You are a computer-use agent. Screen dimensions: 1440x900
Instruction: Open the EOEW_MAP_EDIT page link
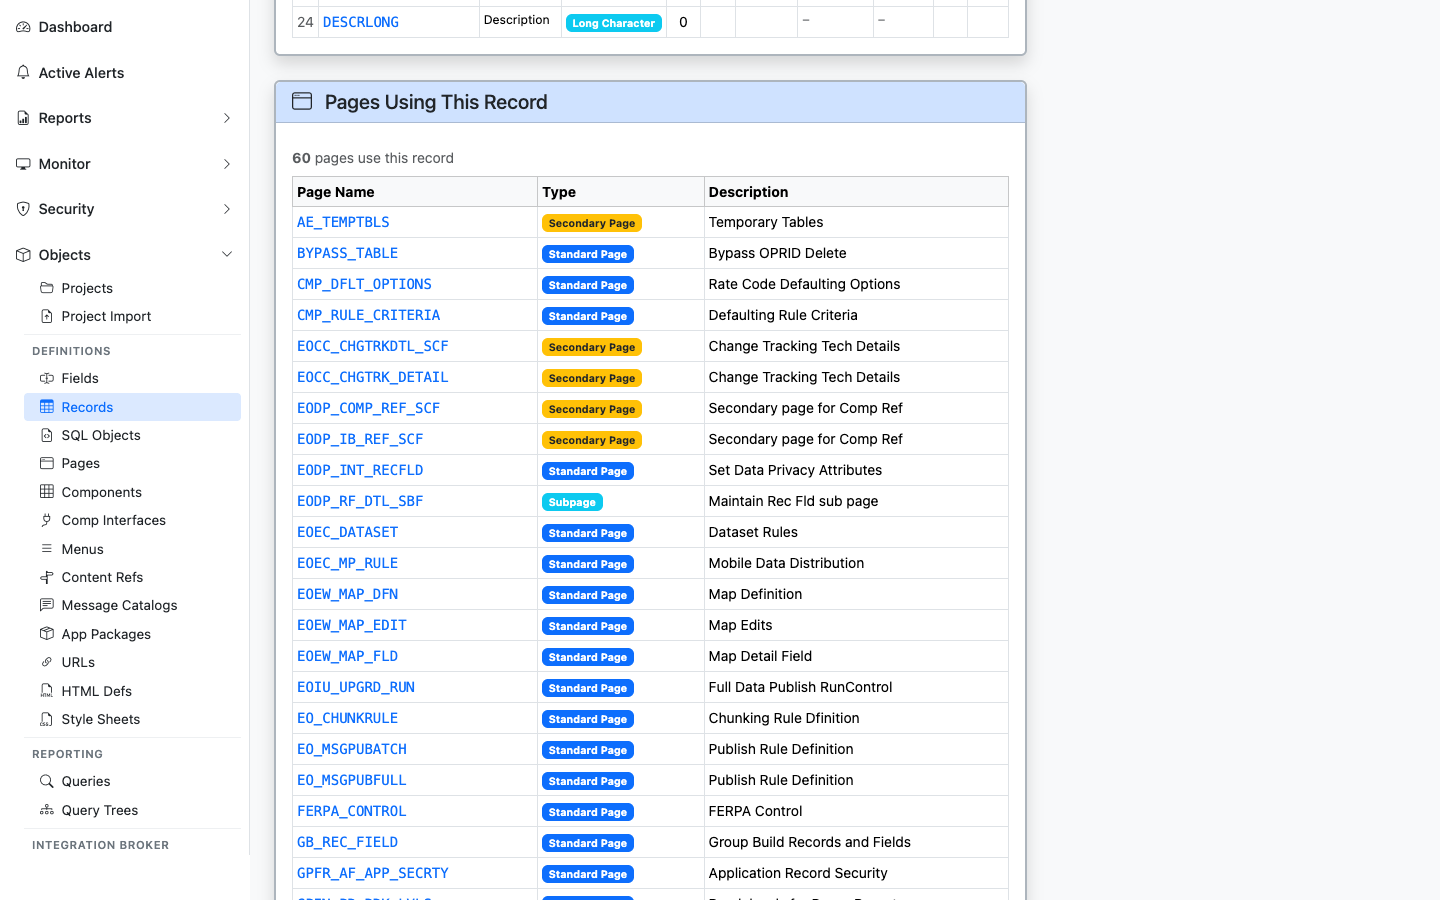(x=351, y=625)
